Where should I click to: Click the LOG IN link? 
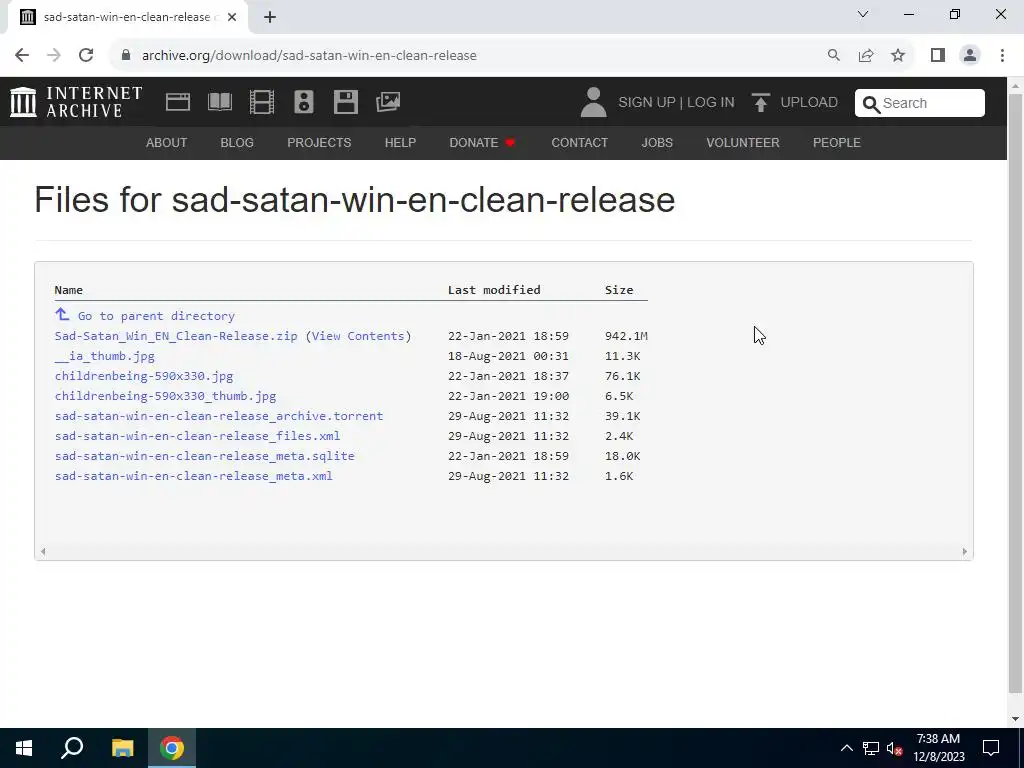point(711,103)
